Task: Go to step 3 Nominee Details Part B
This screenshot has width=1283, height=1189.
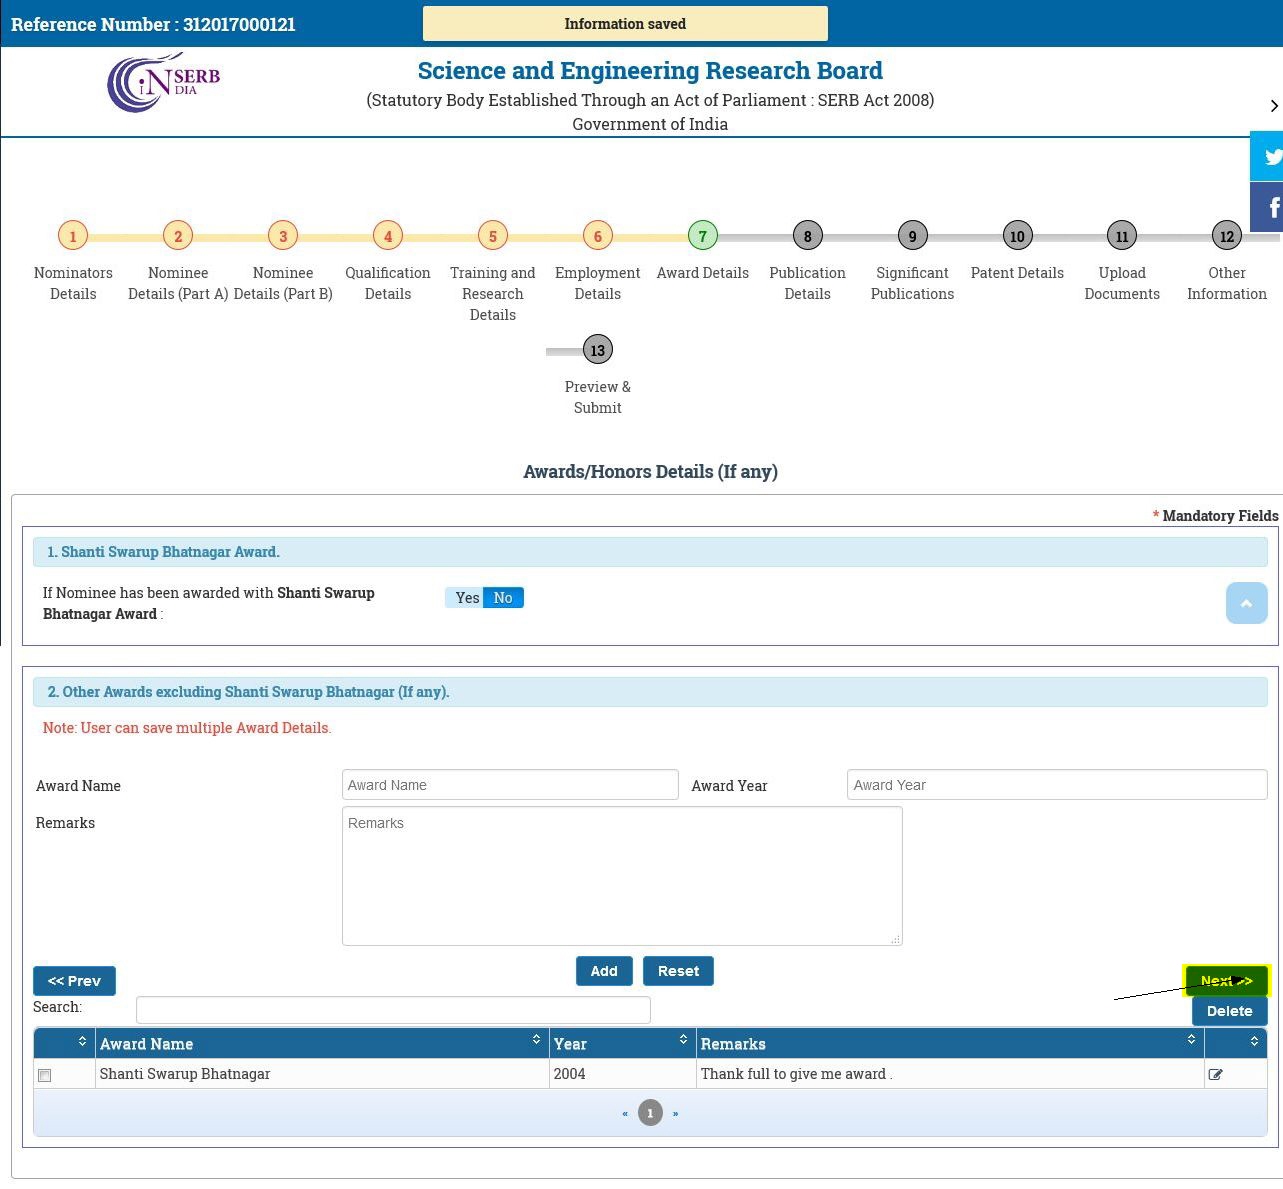Action: click(283, 236)
